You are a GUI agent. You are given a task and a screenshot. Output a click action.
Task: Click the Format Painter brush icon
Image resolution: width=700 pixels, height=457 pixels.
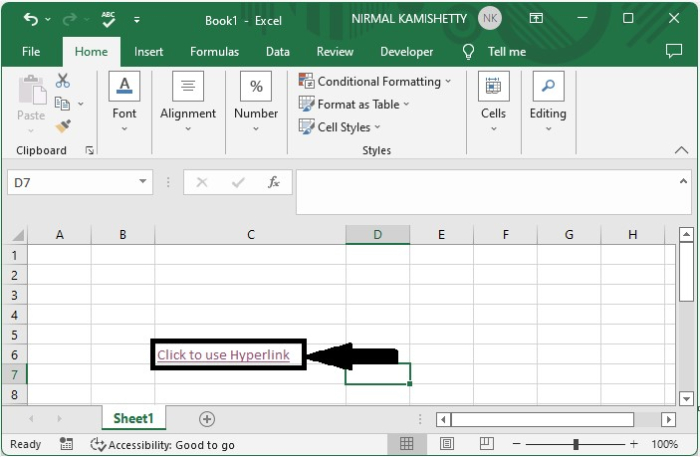coord(63,126)
